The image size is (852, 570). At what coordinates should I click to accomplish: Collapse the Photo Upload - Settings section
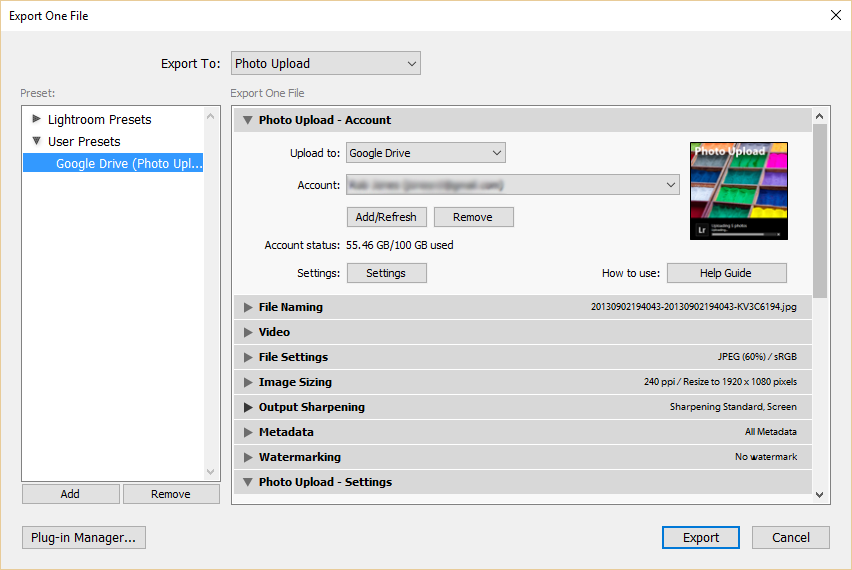pos(248,482)
